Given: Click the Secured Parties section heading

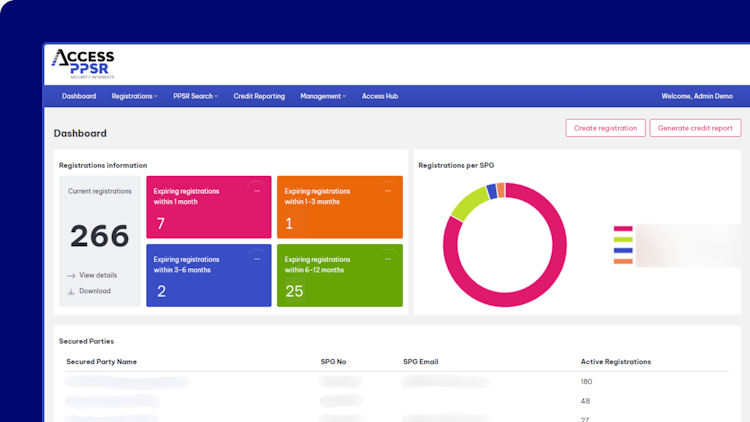Looking at the screenshot, I should (x=86, y=341).
